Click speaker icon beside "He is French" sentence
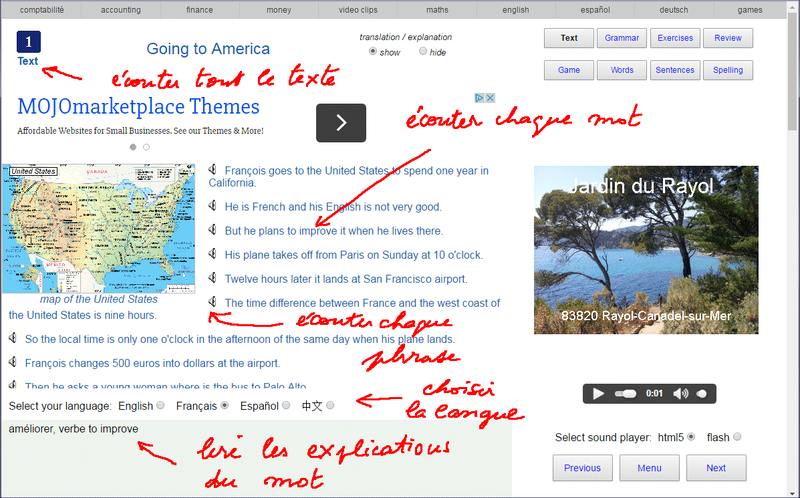The height and width of the screenshot is (498, 800). 213,206
